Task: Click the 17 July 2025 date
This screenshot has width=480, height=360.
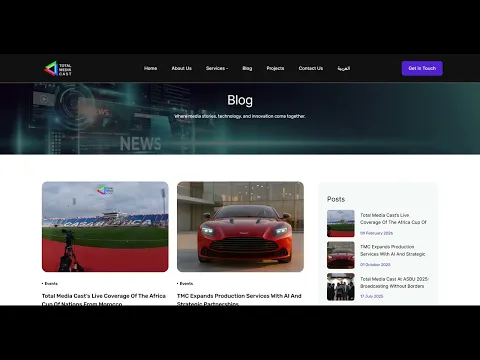Action: pyautogui.click(x=372, y=296)
